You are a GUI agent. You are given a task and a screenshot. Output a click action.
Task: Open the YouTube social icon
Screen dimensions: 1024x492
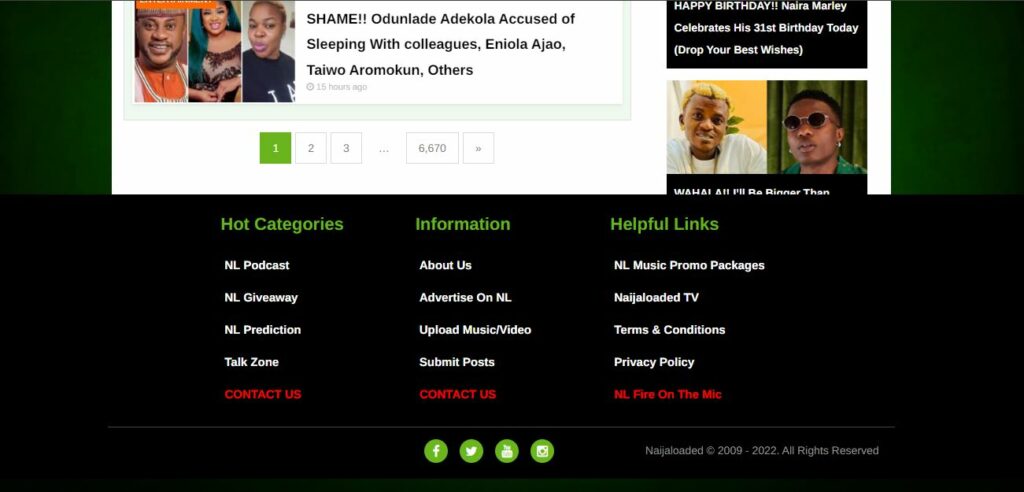click(x=507, y=451)
